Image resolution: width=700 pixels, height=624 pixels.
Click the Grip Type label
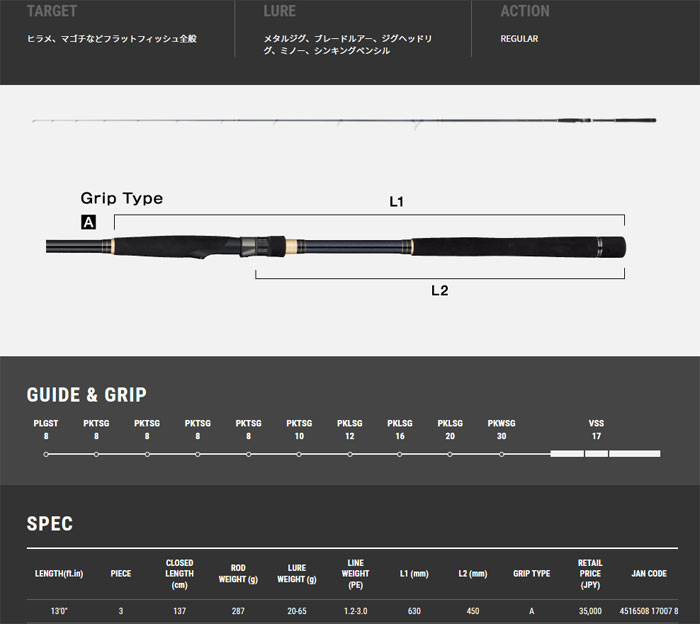(x=122, y=198)
